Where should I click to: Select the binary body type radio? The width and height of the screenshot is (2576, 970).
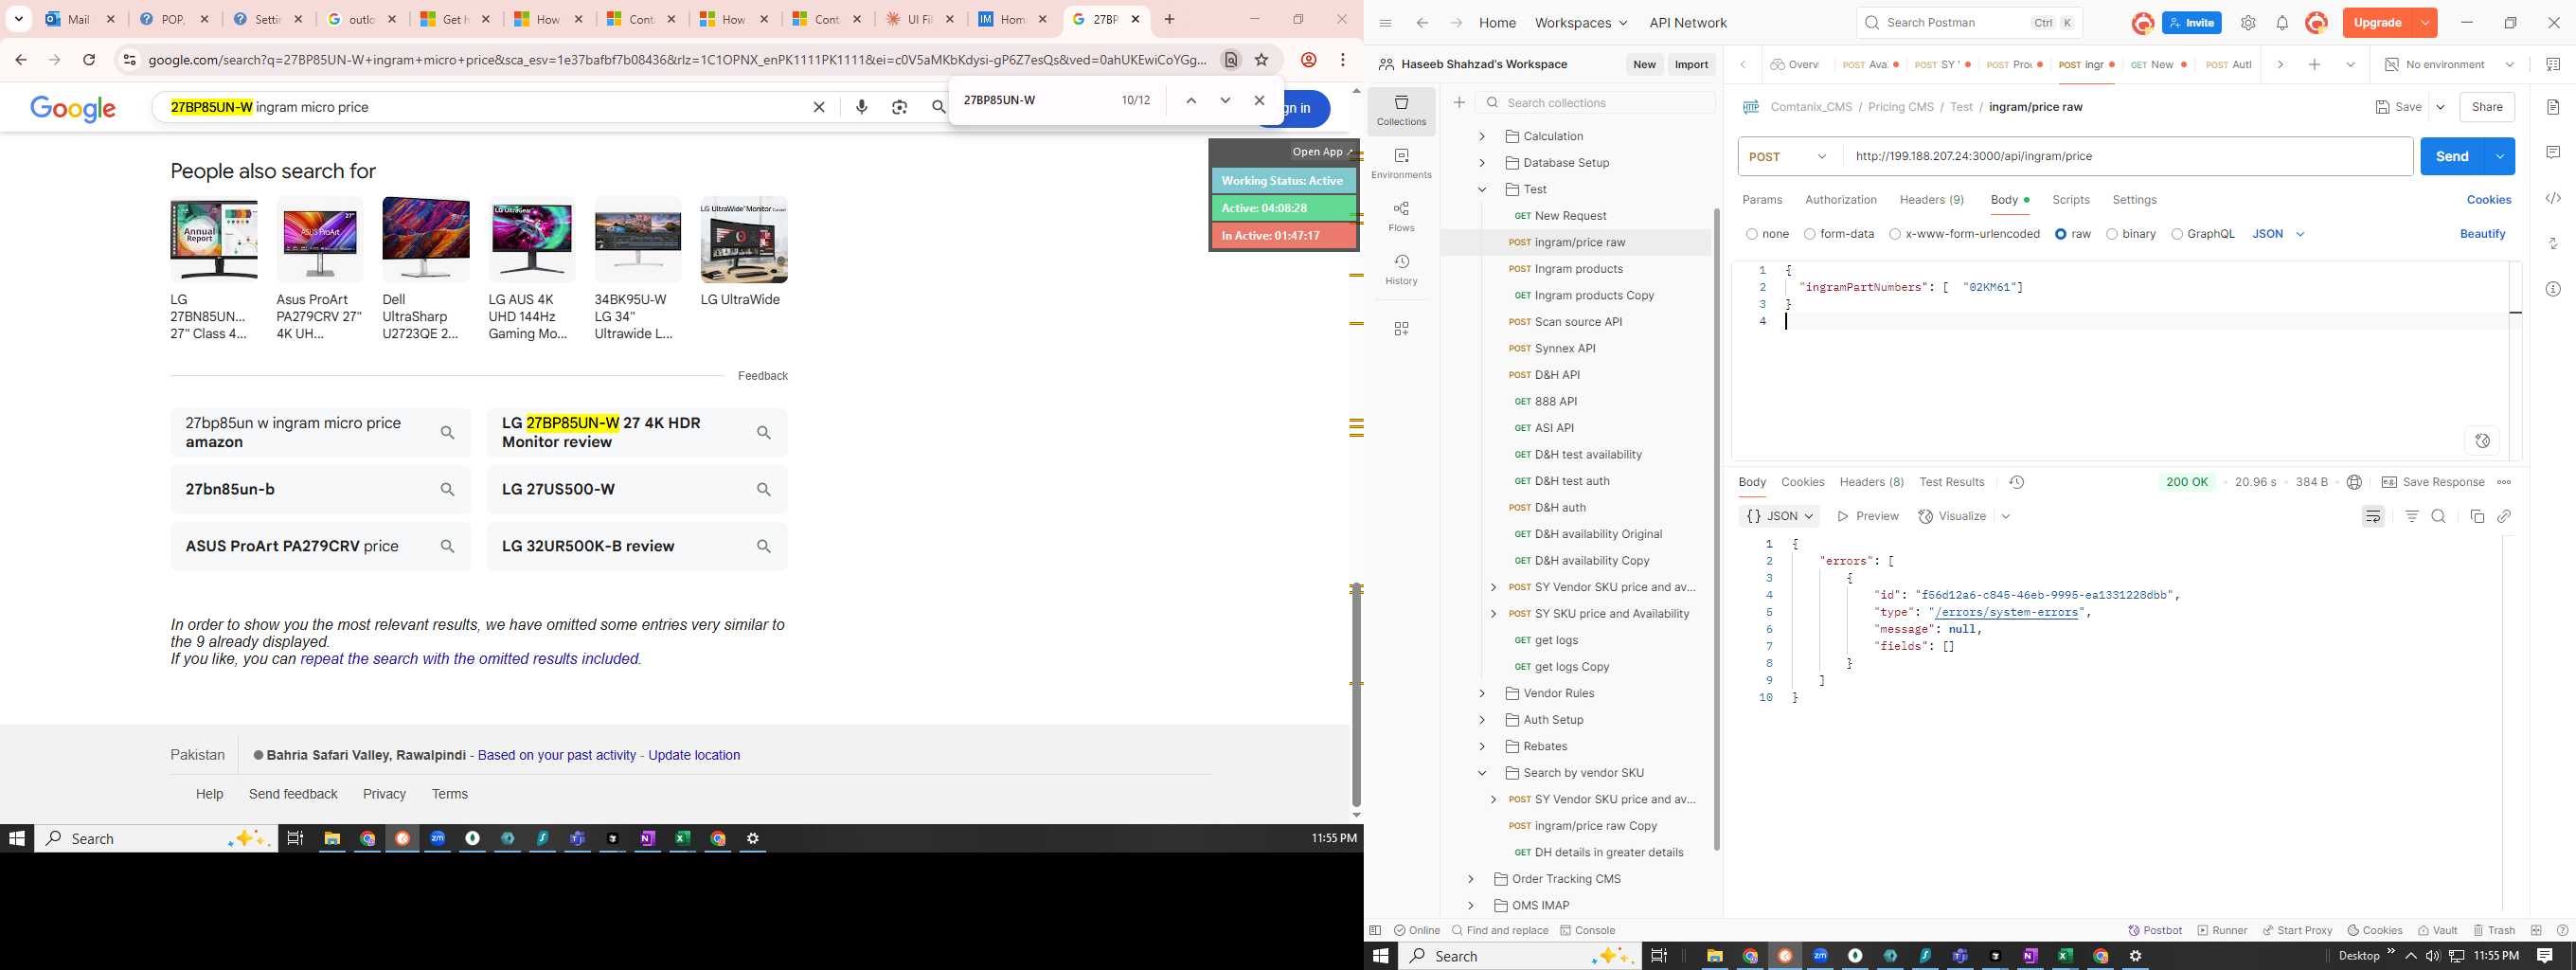2111,234
